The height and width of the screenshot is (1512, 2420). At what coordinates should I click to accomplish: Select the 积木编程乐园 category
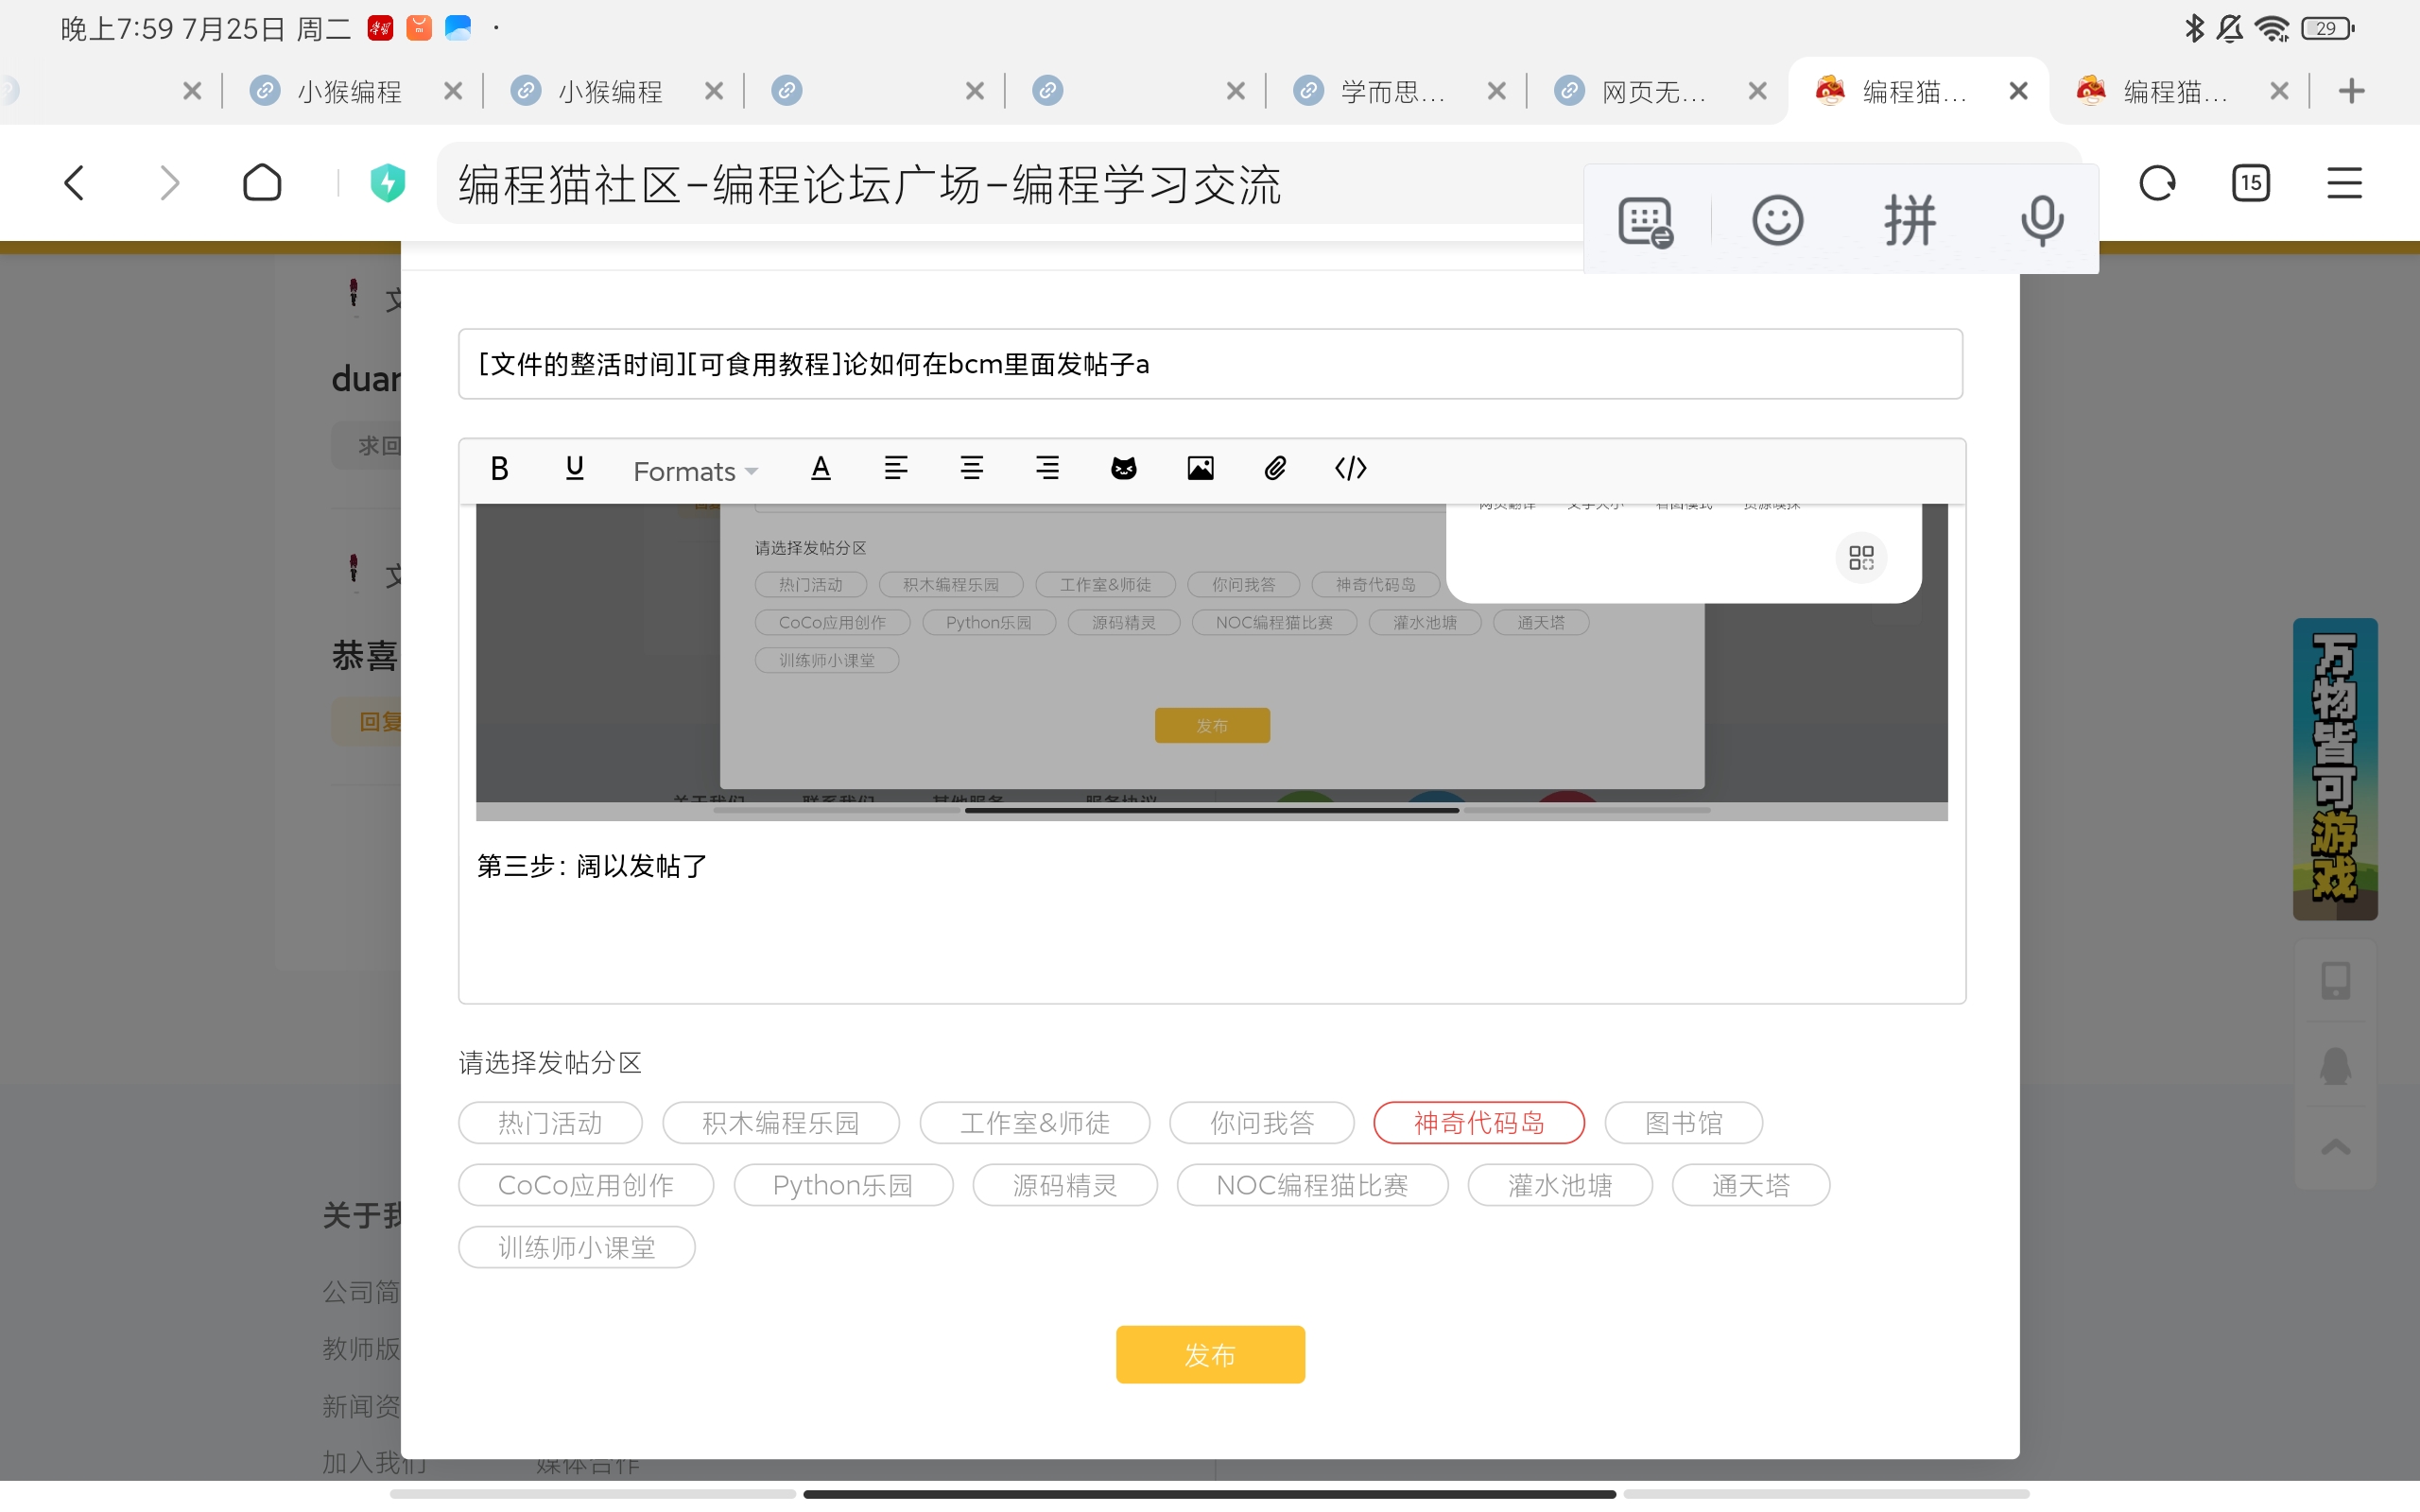pyautogui.click(x=780, y=1123)
